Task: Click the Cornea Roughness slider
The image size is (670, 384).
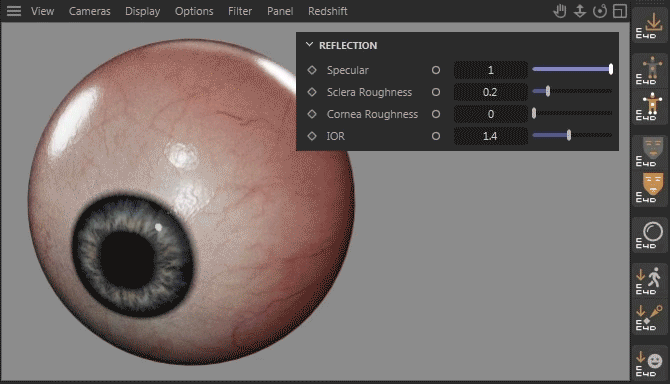Action: point(572,113)
